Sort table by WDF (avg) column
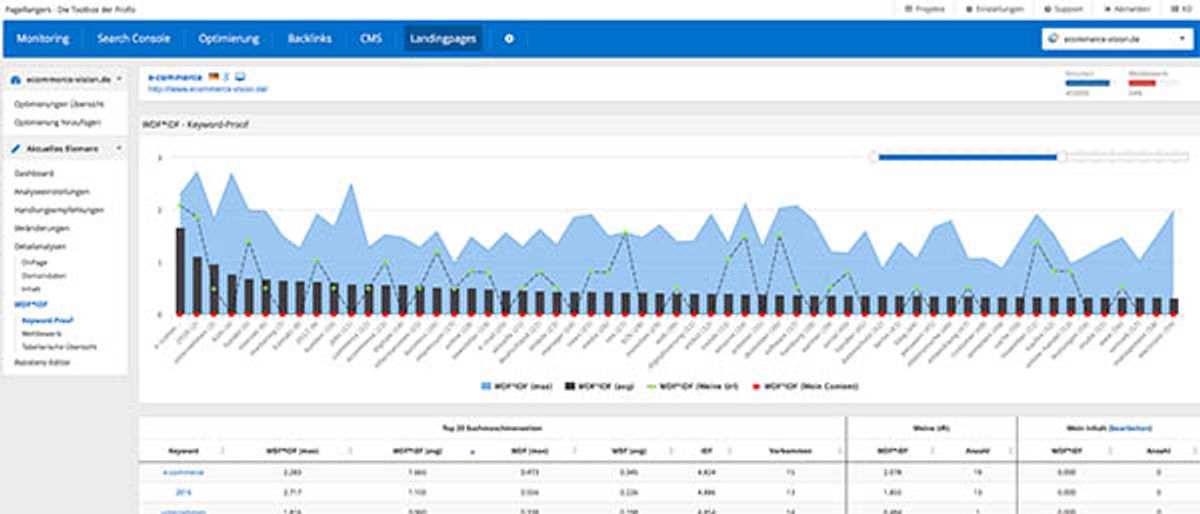Image resolution: width=1200 pixels, height=514 pixels. (629, 450)
